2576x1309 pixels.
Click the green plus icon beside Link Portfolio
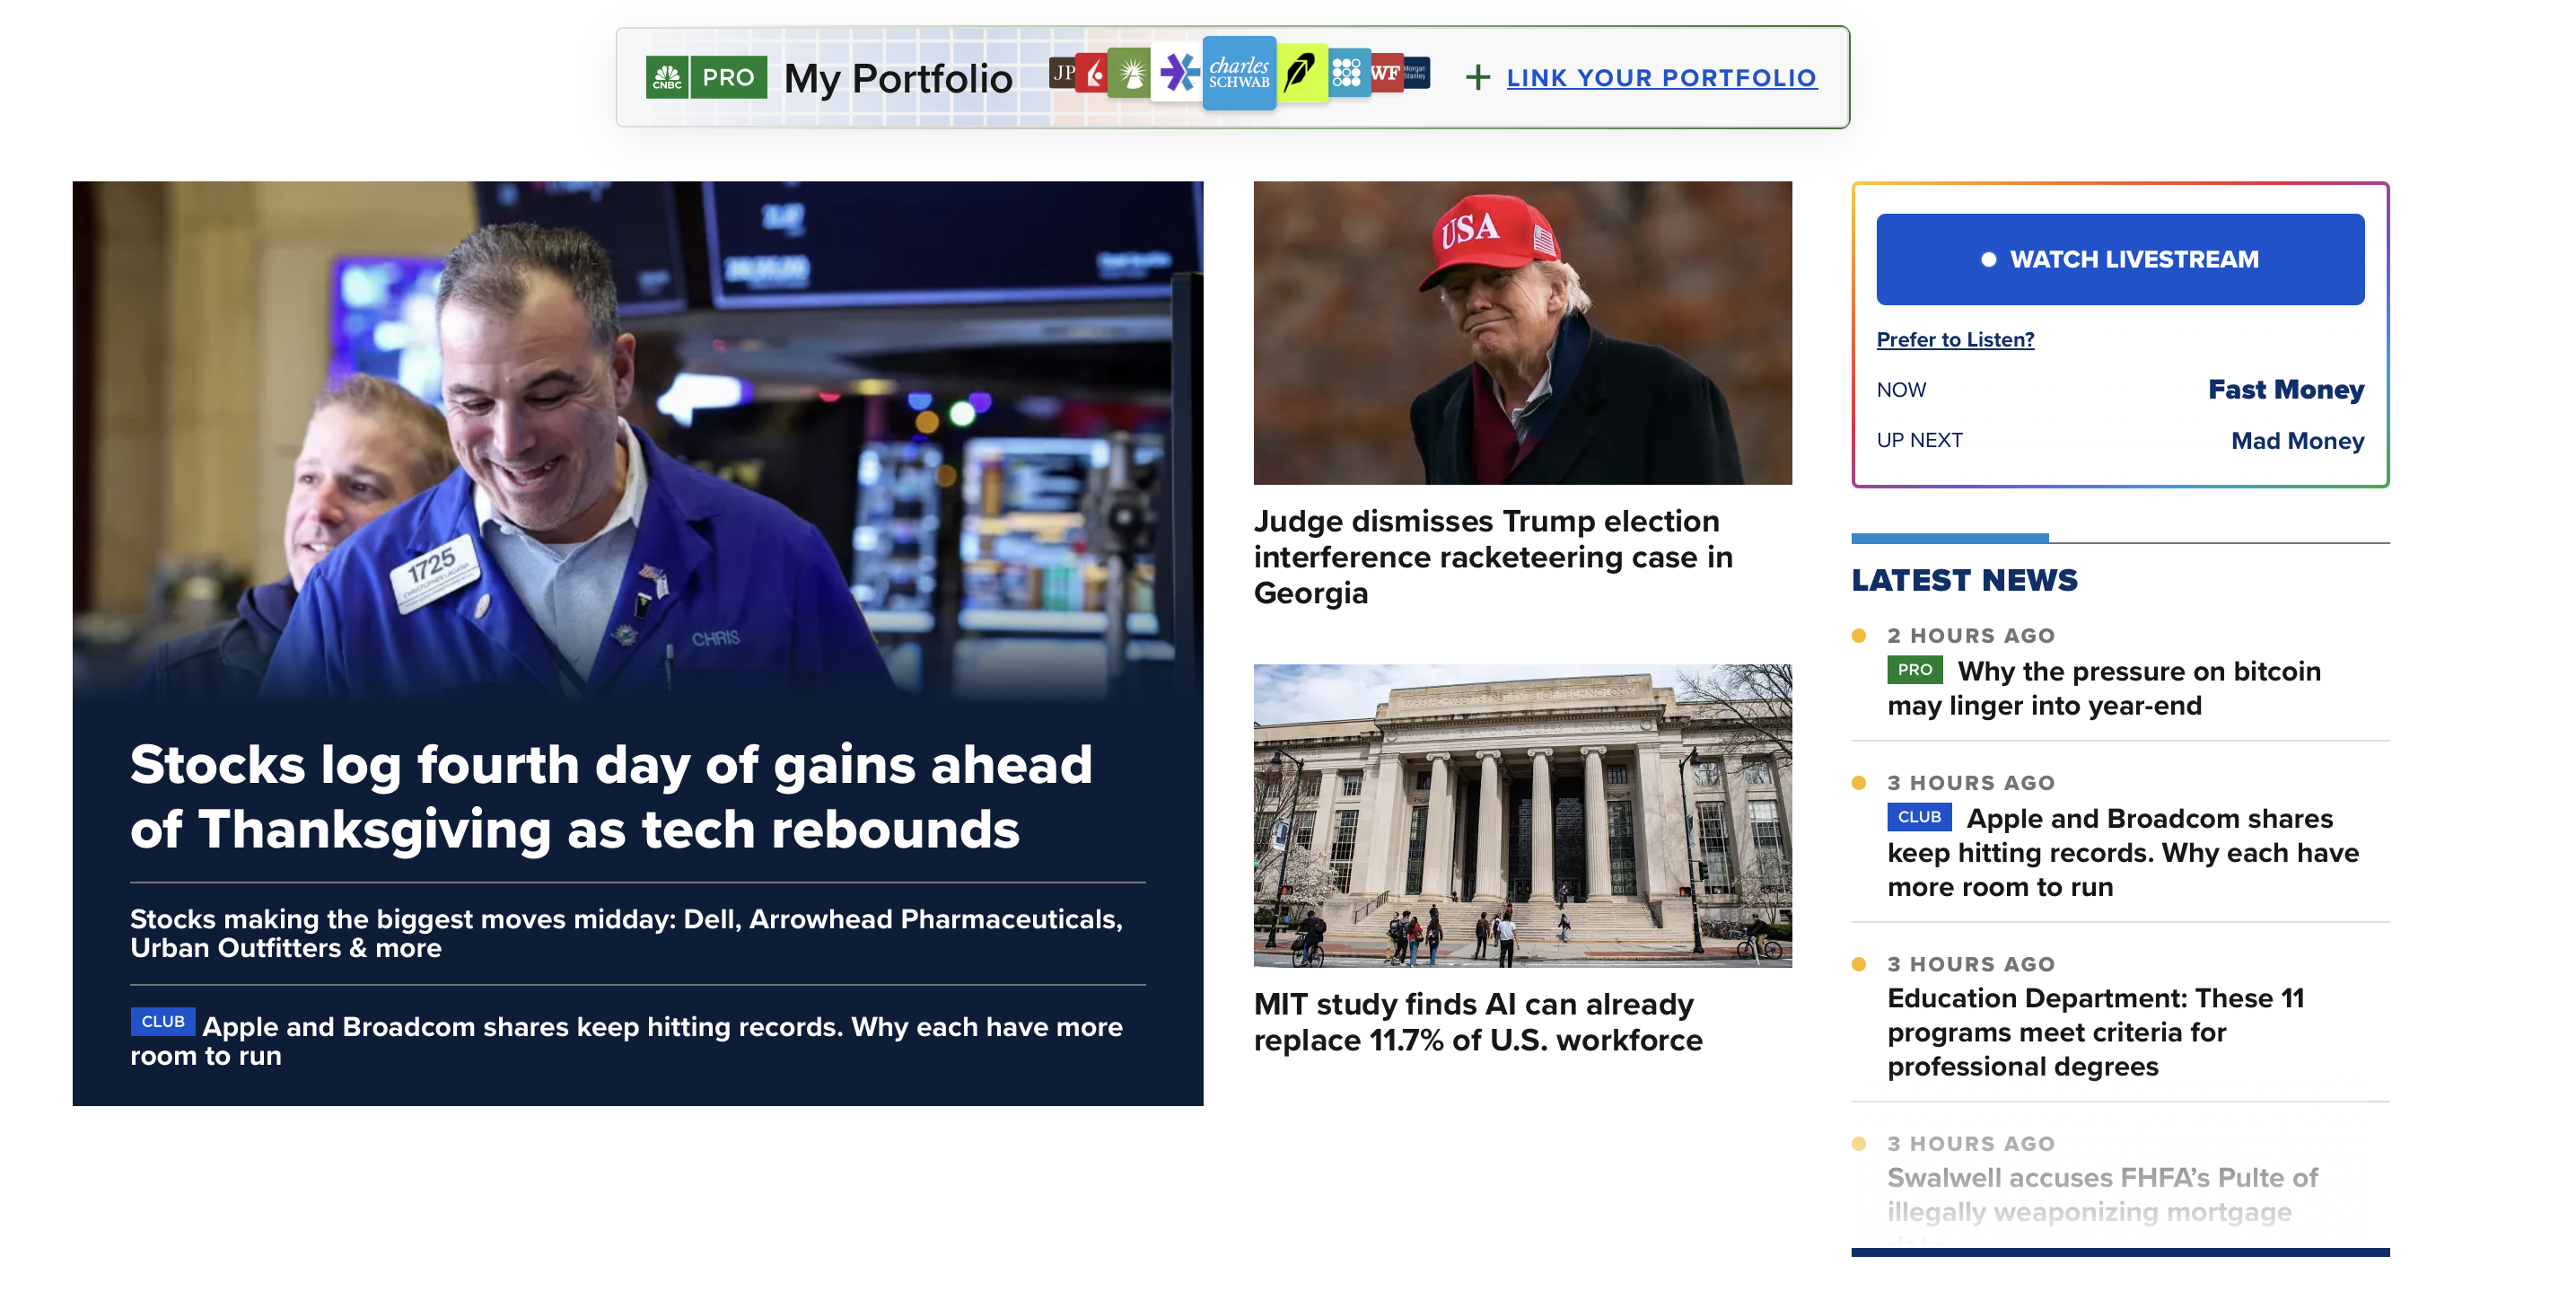1477,77
